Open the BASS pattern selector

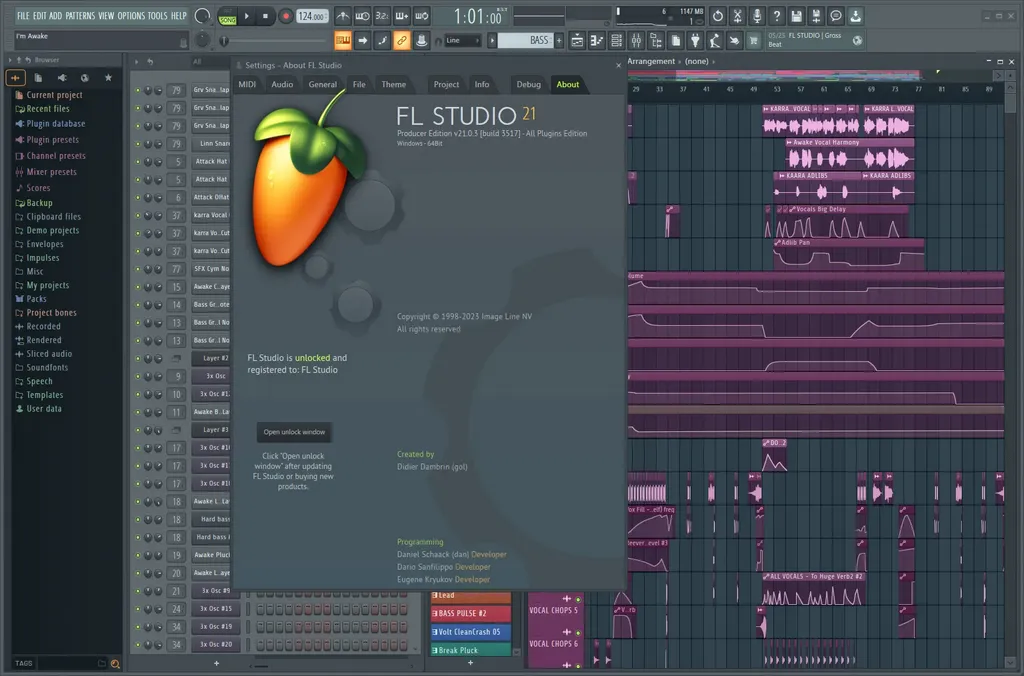(525, 40)
